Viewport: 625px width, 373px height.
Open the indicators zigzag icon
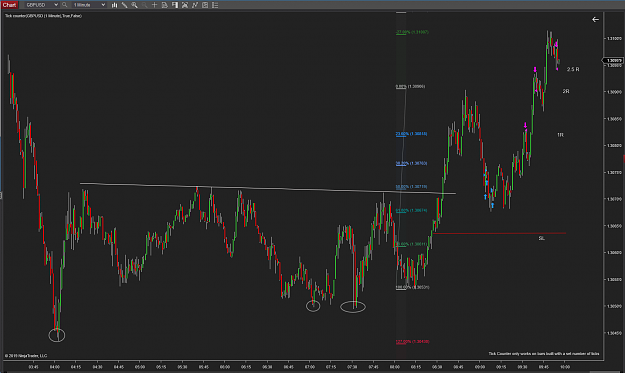pyautogui.click(x=195, y=5)
